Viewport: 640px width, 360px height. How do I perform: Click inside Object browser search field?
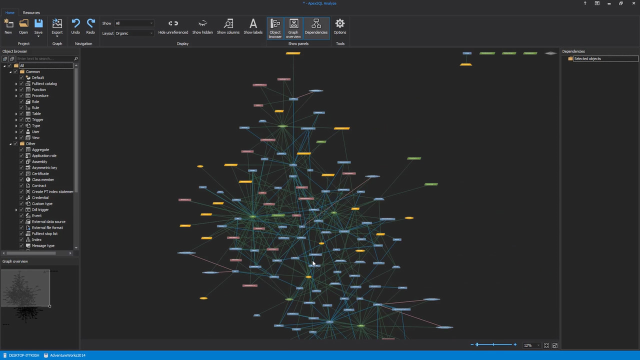pos(44,59)
